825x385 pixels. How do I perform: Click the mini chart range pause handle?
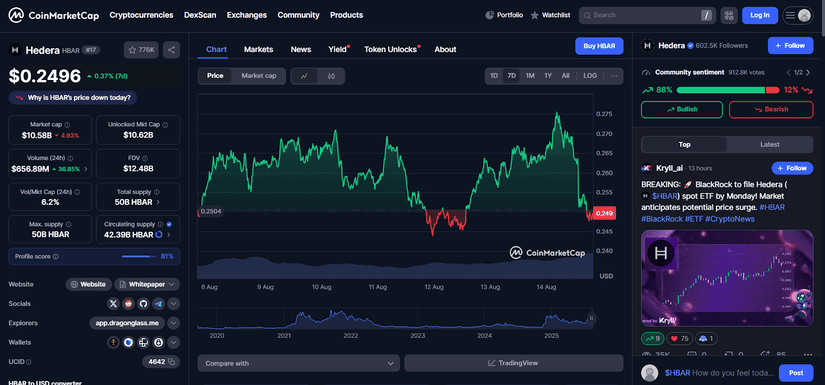591,318
